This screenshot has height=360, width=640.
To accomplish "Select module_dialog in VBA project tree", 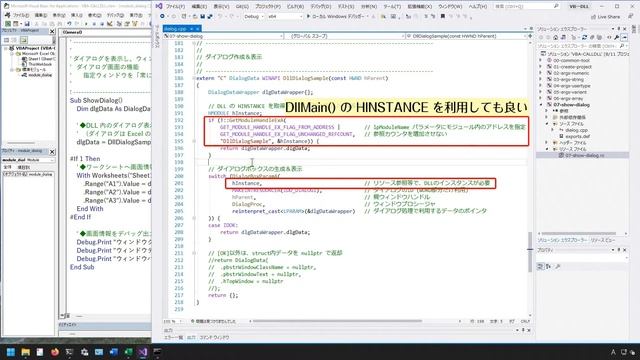I will (x=40, y=75).
